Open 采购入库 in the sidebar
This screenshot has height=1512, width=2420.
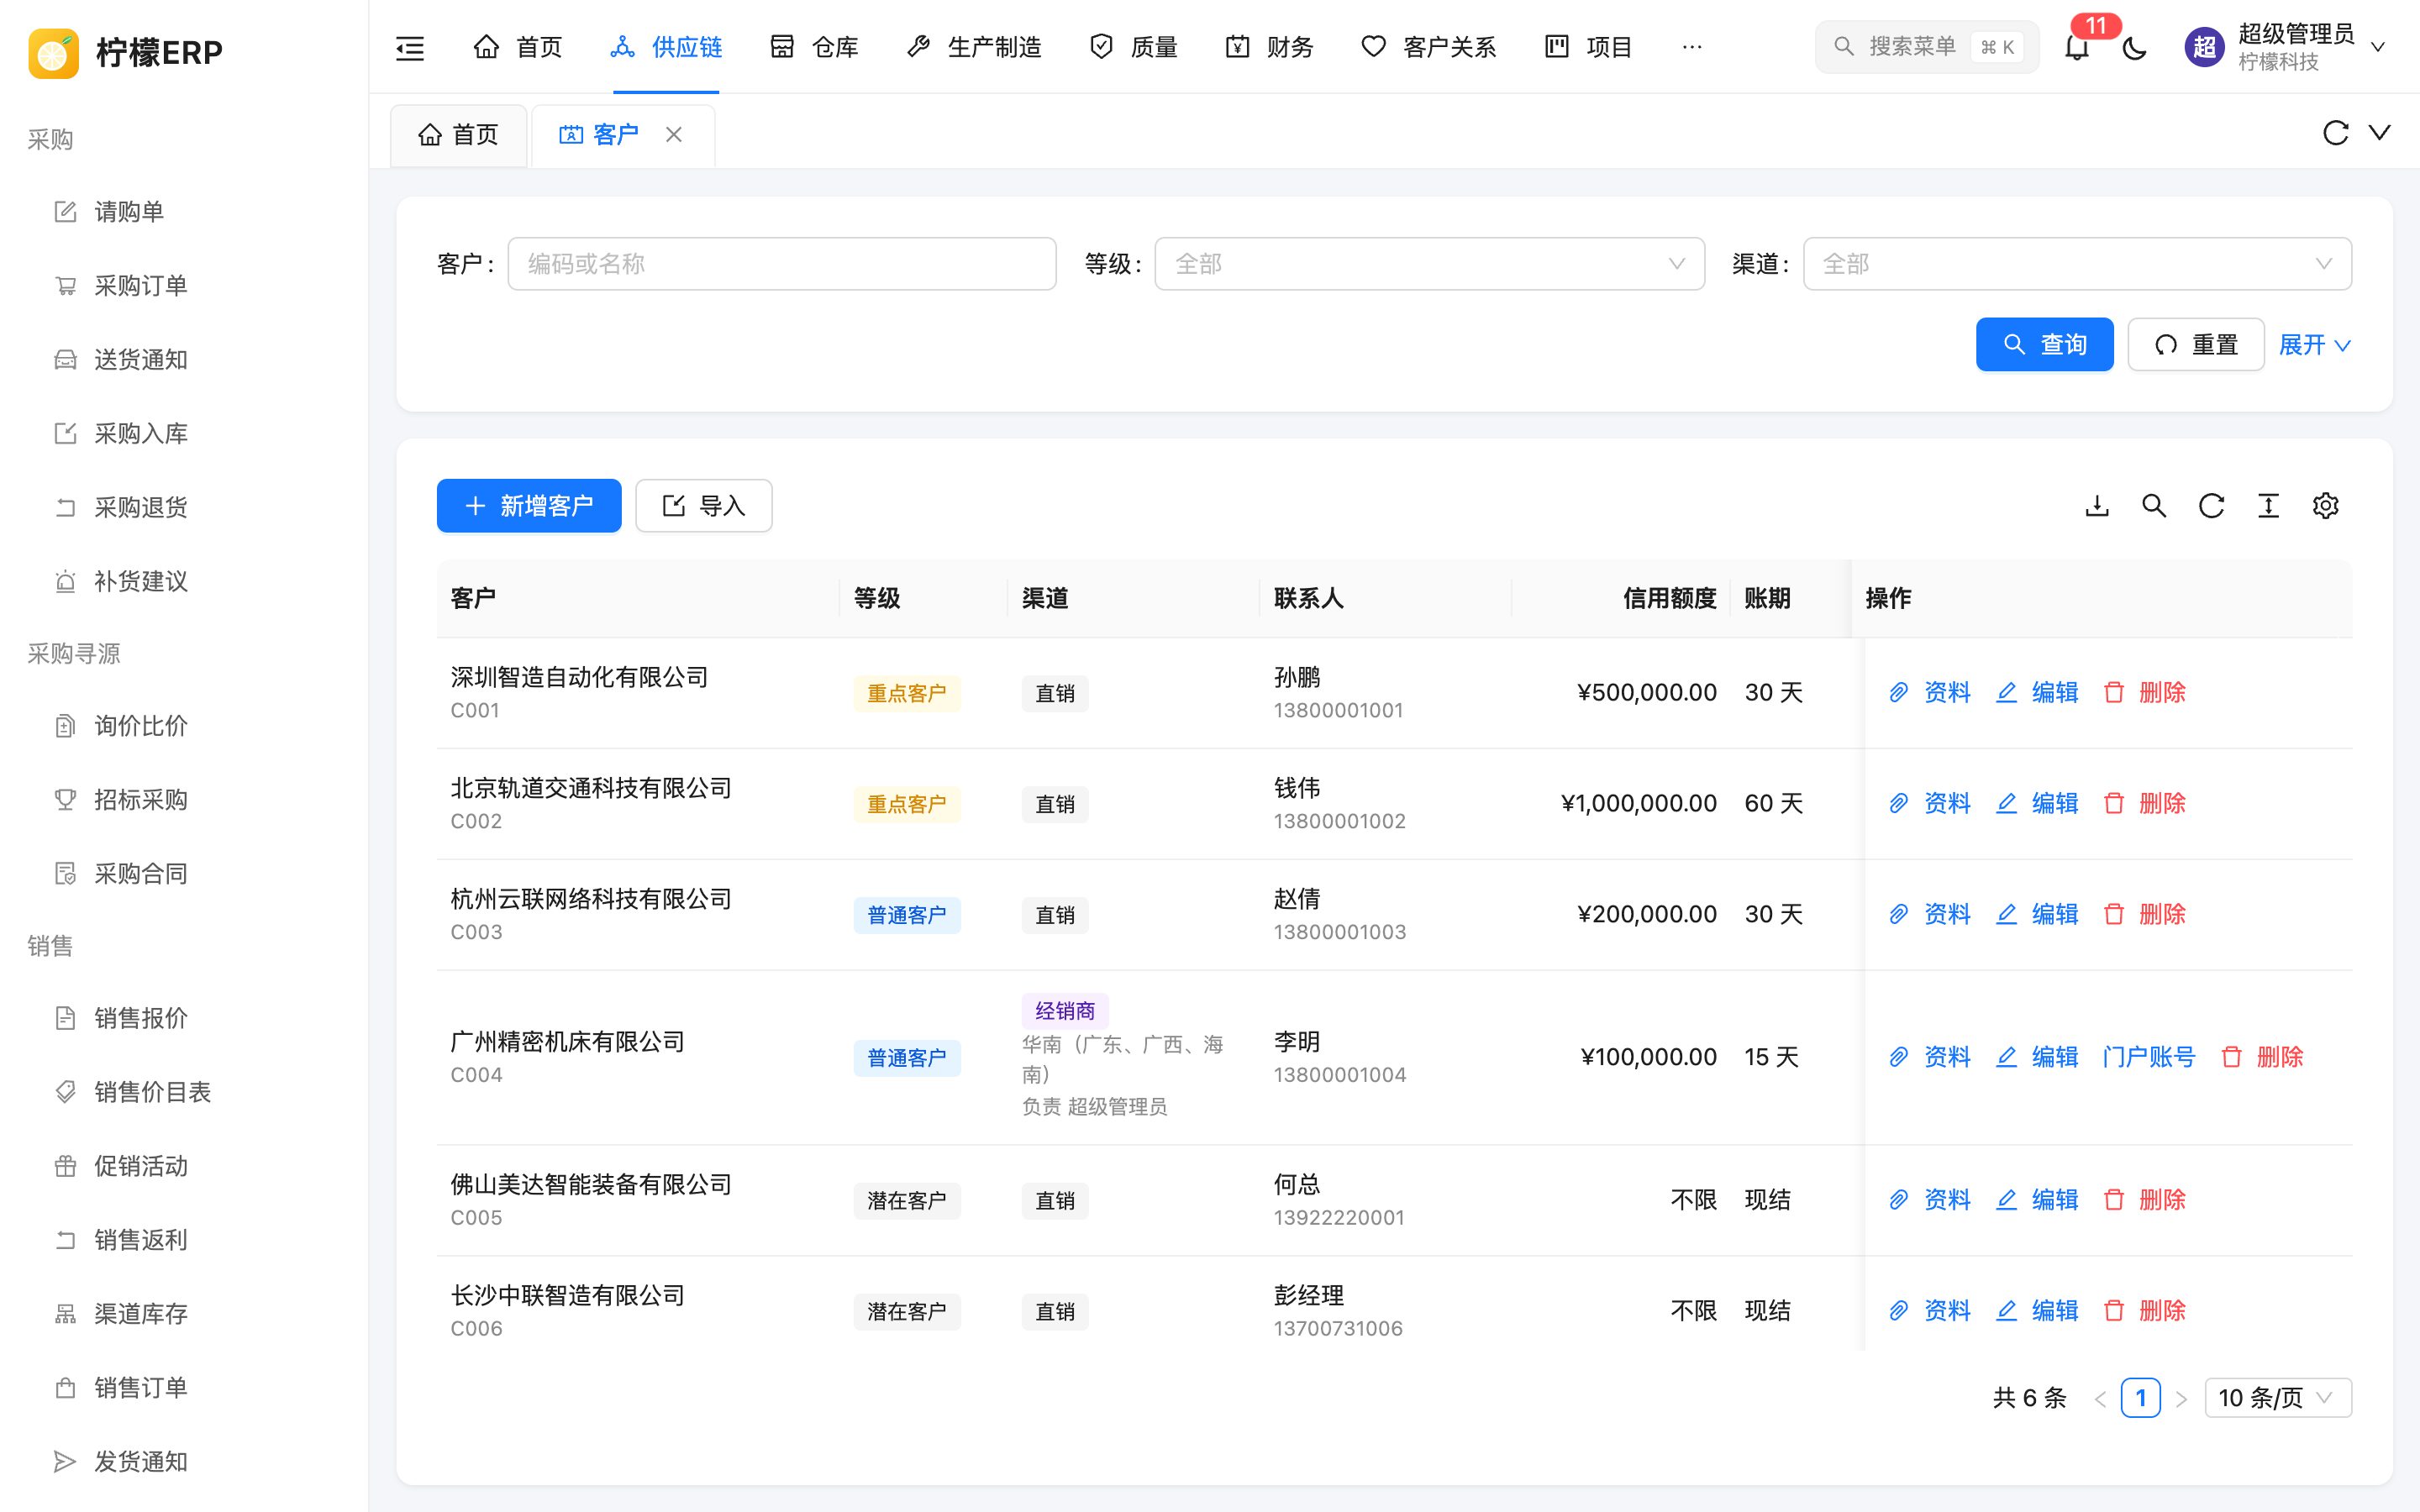[184, 434]
